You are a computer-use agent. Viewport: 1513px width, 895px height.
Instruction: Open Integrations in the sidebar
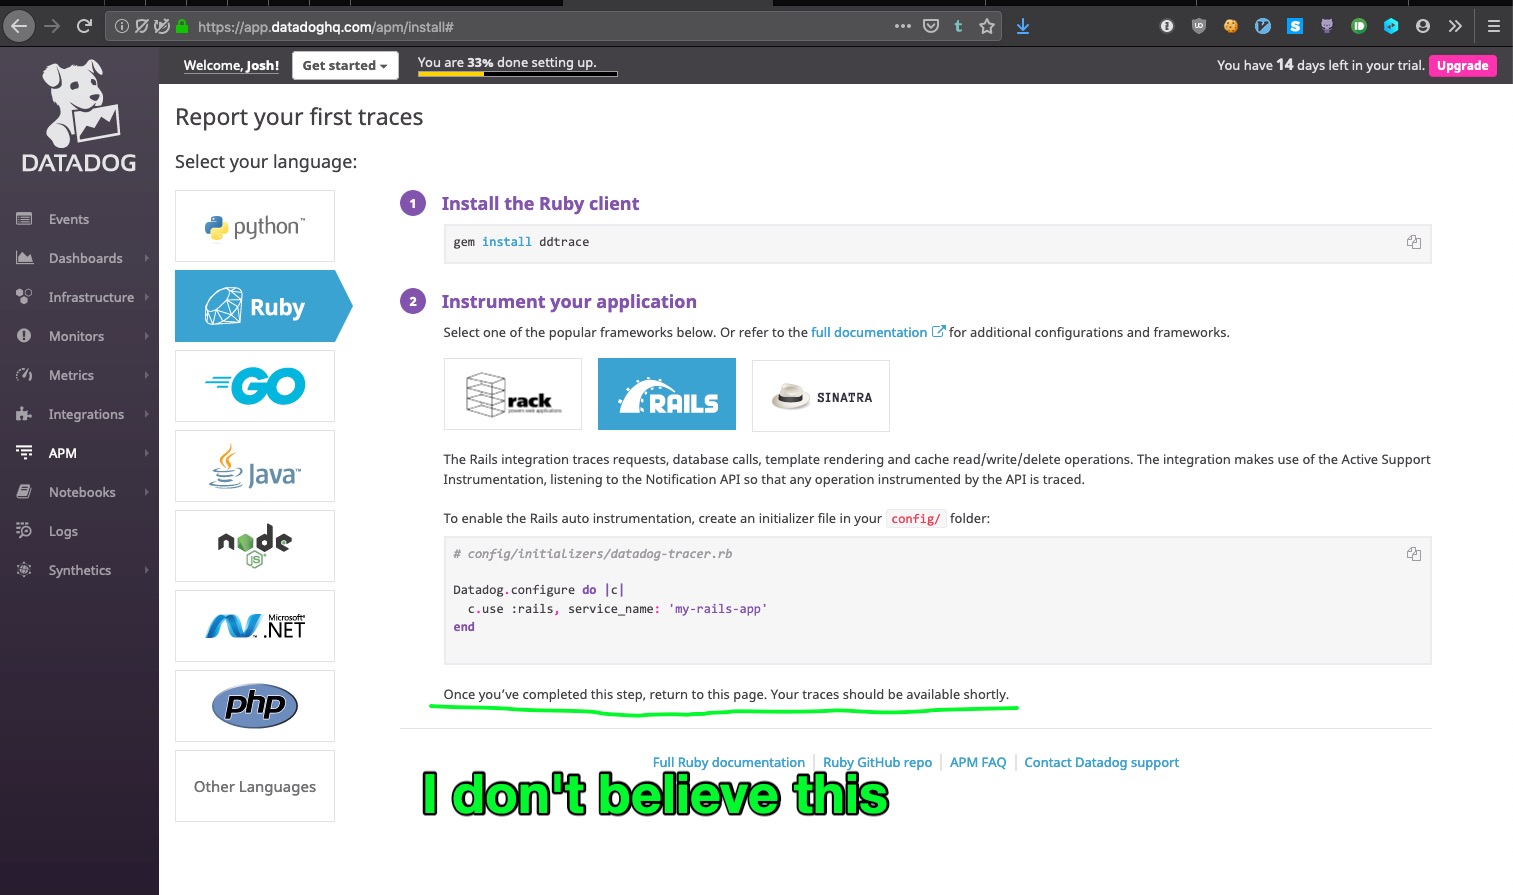[86, 414]
